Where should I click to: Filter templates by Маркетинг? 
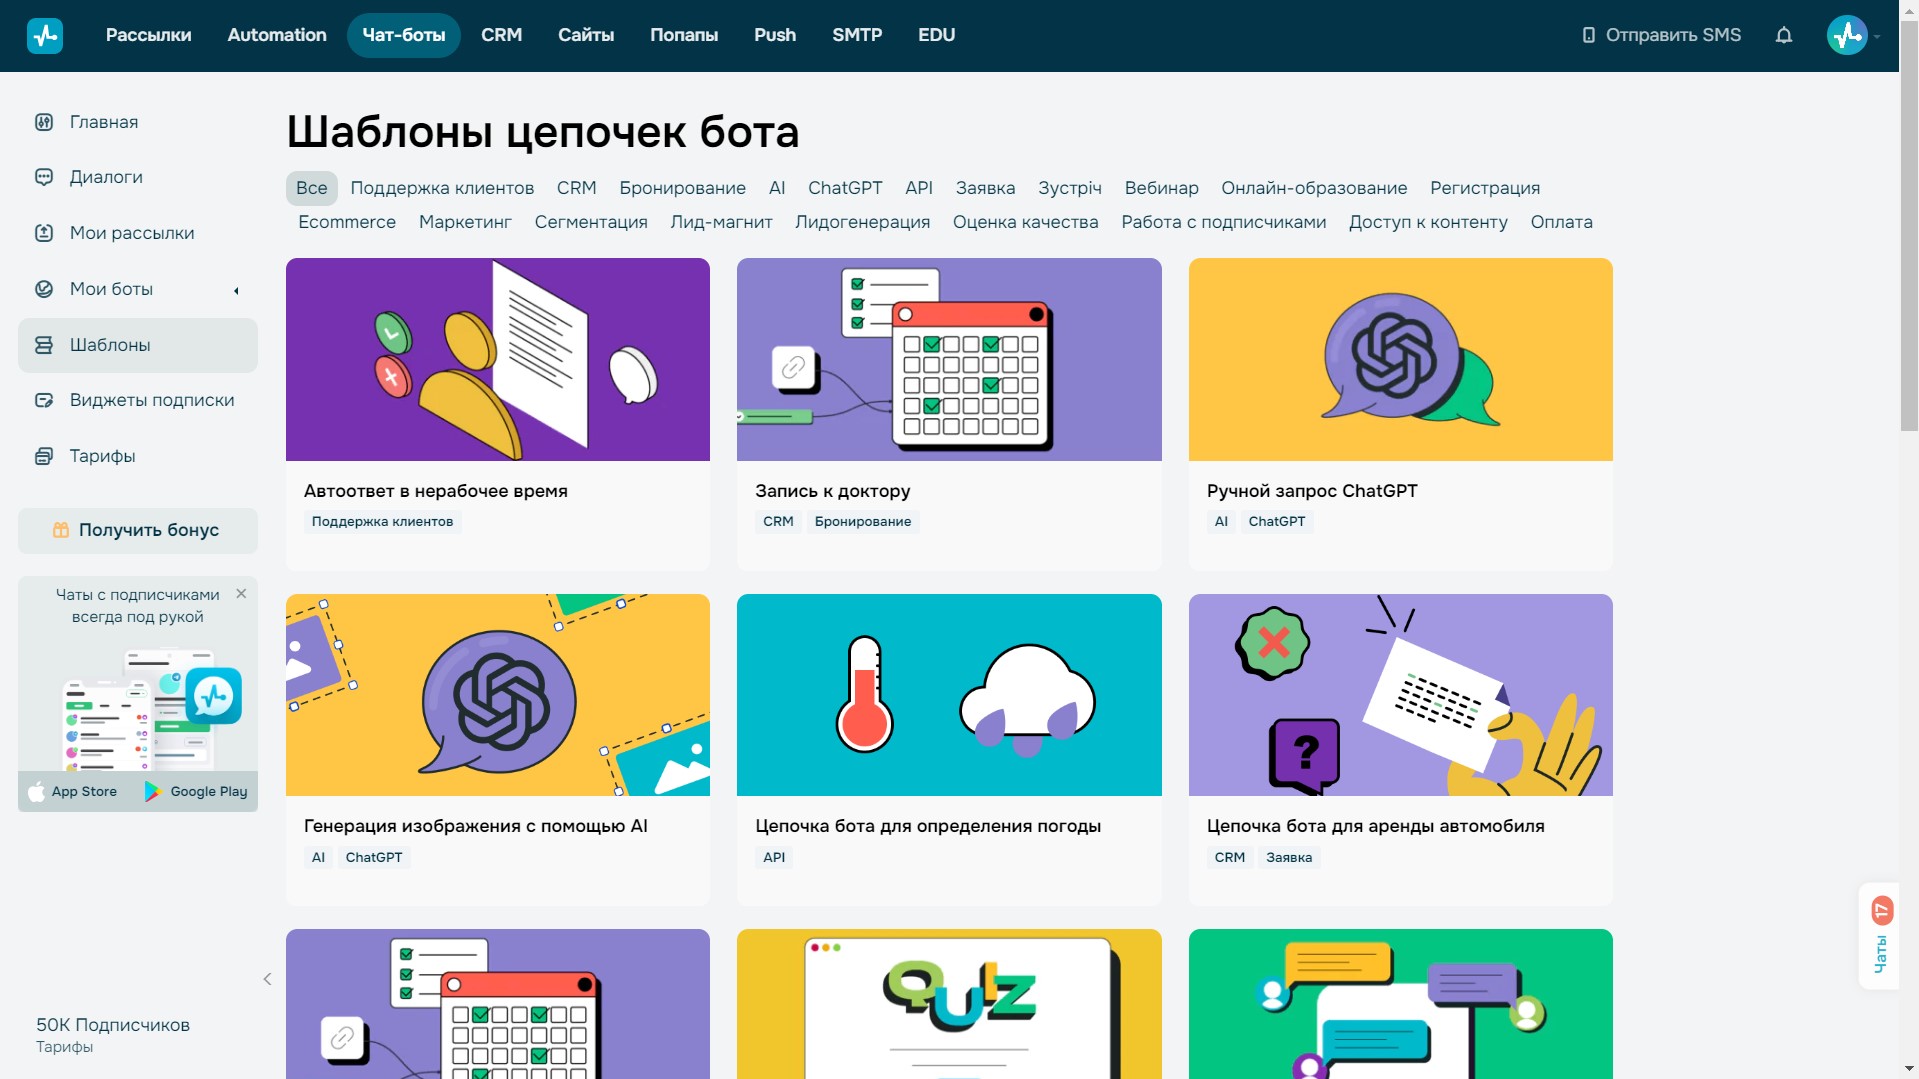coord(465,222)
